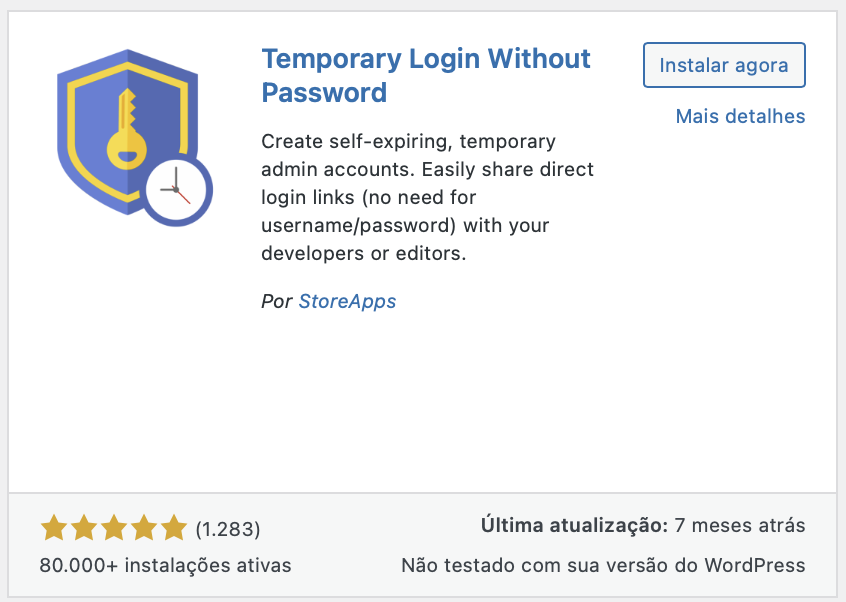Click the 80.000+ instalações ativas text

pyautogui.click(x=166, y=565)
